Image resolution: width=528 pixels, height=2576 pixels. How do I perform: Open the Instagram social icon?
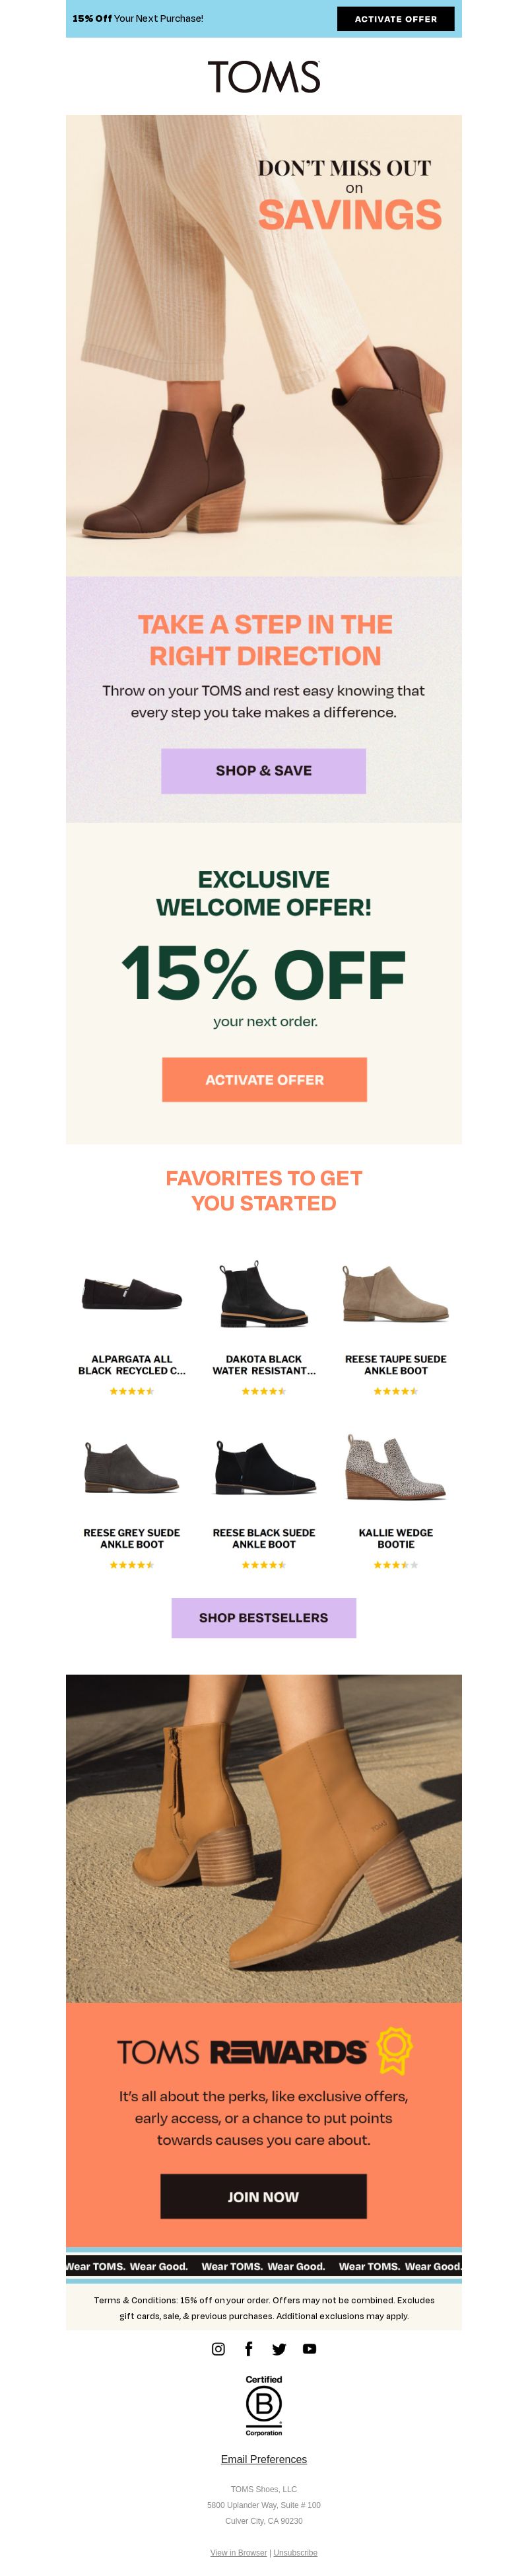[x=218, y=2349]
